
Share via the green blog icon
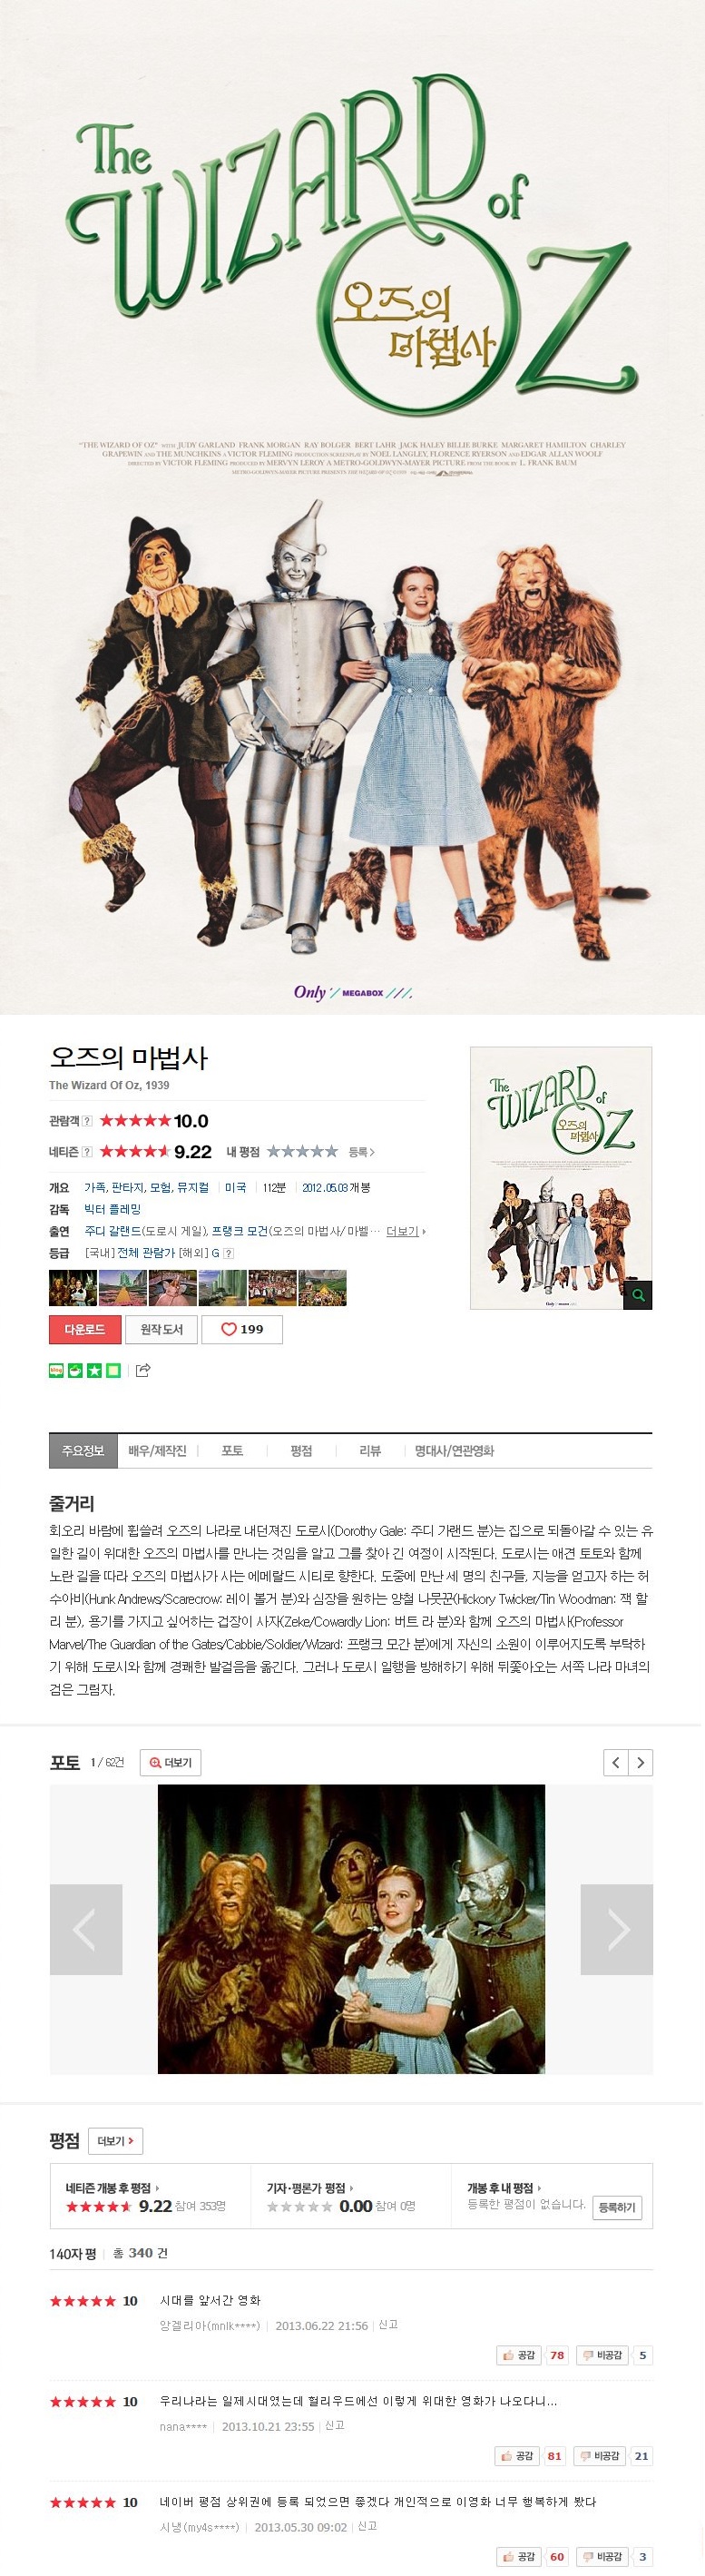(56, 1370)
